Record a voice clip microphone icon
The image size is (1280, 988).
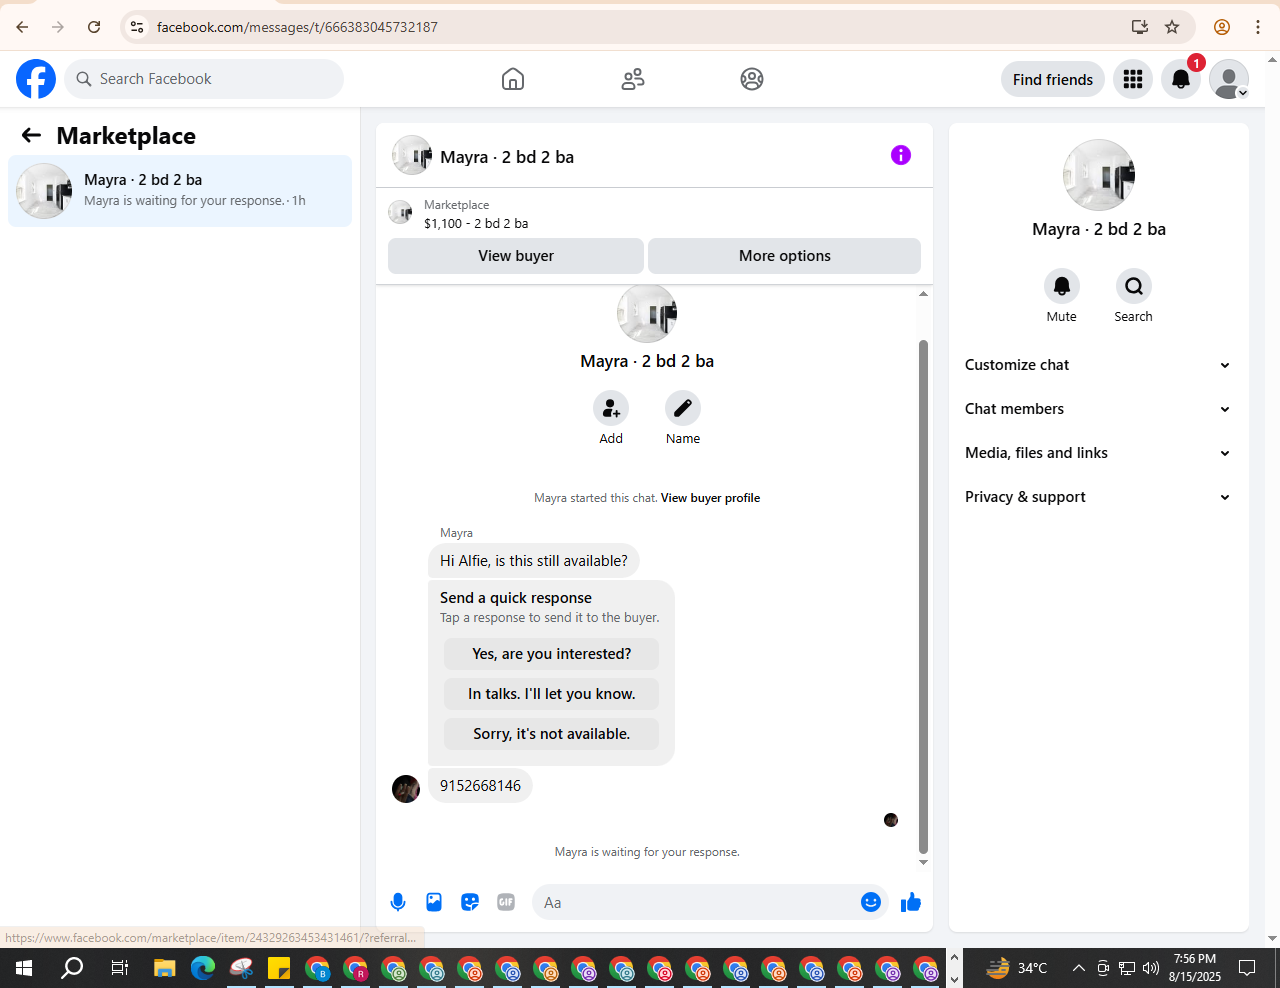tap(398, 902)
